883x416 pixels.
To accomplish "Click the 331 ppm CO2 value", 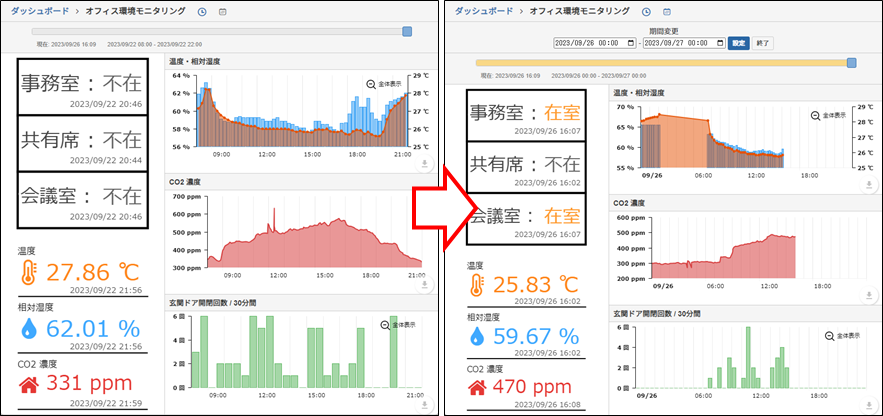I will pos(89,383).
